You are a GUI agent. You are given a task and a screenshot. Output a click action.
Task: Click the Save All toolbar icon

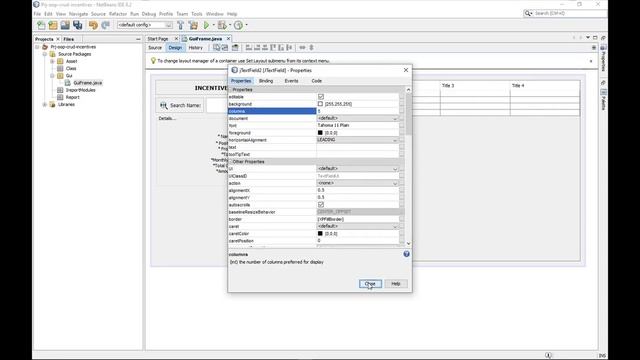[x=78, y=25]
